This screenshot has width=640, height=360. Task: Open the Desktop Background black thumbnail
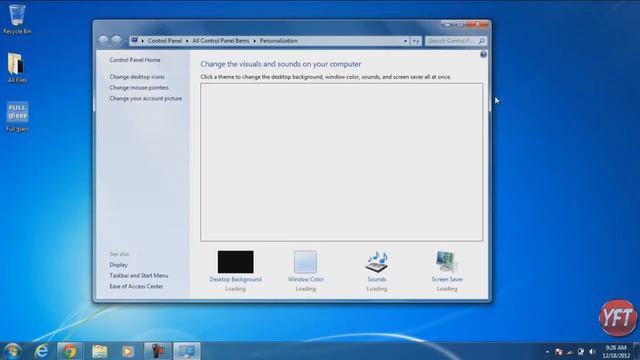[236, 262]
